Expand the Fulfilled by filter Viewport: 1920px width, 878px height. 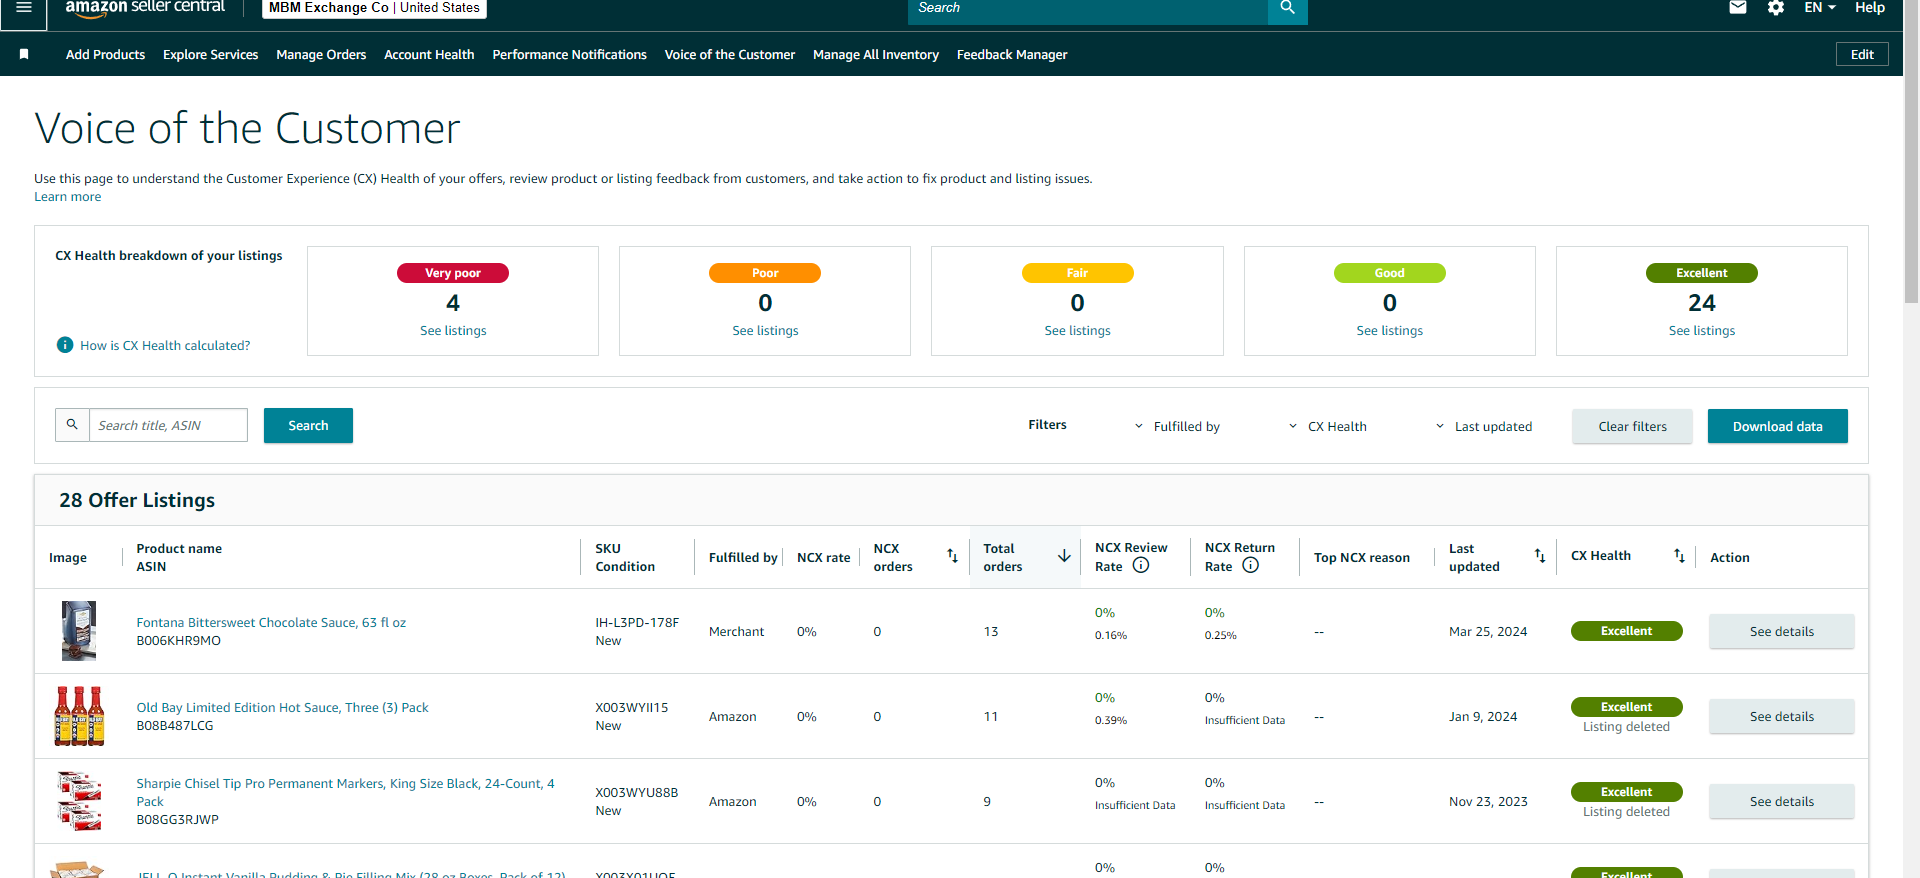[x=1177, y=426]
